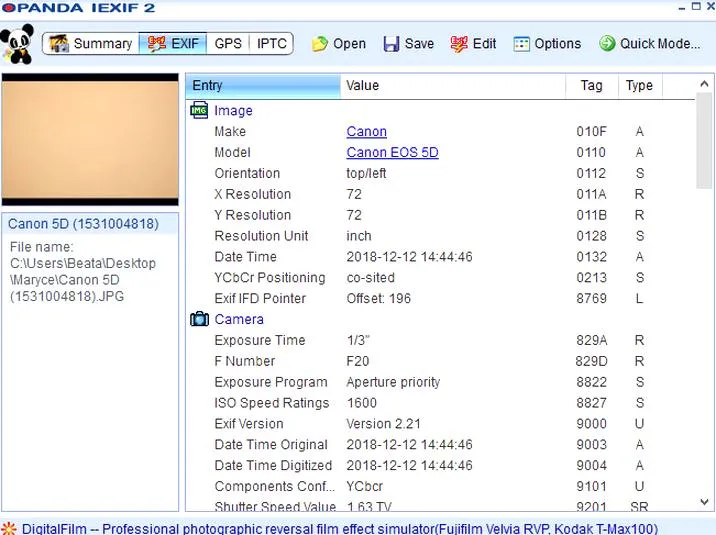Viewport: 716px width, 535px height.
Task: Click the Save floppy disk icon
Action: point(391,44)
